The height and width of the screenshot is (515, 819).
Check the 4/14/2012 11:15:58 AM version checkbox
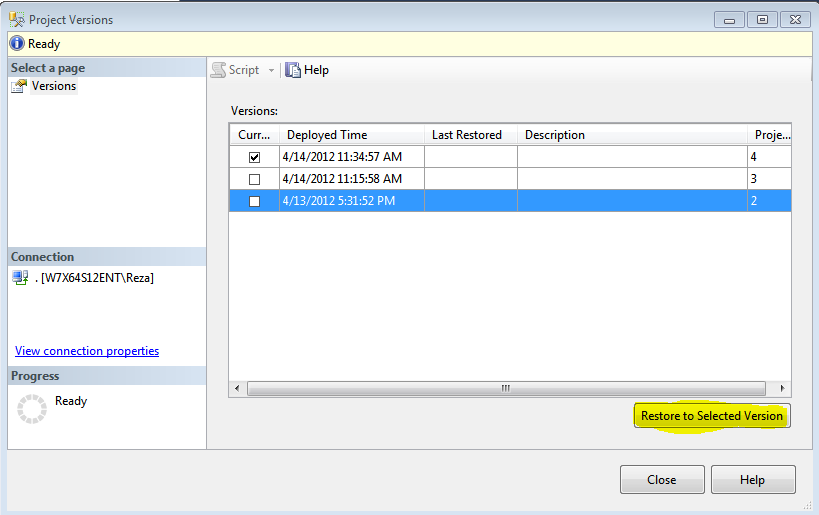tap(254, 179)
